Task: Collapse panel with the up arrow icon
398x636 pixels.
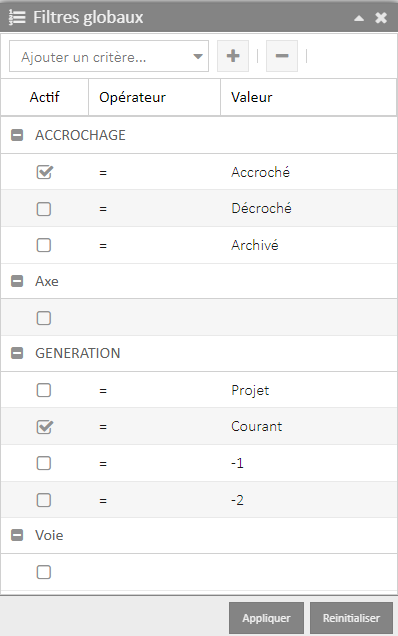Action: [x=359, y=18]
